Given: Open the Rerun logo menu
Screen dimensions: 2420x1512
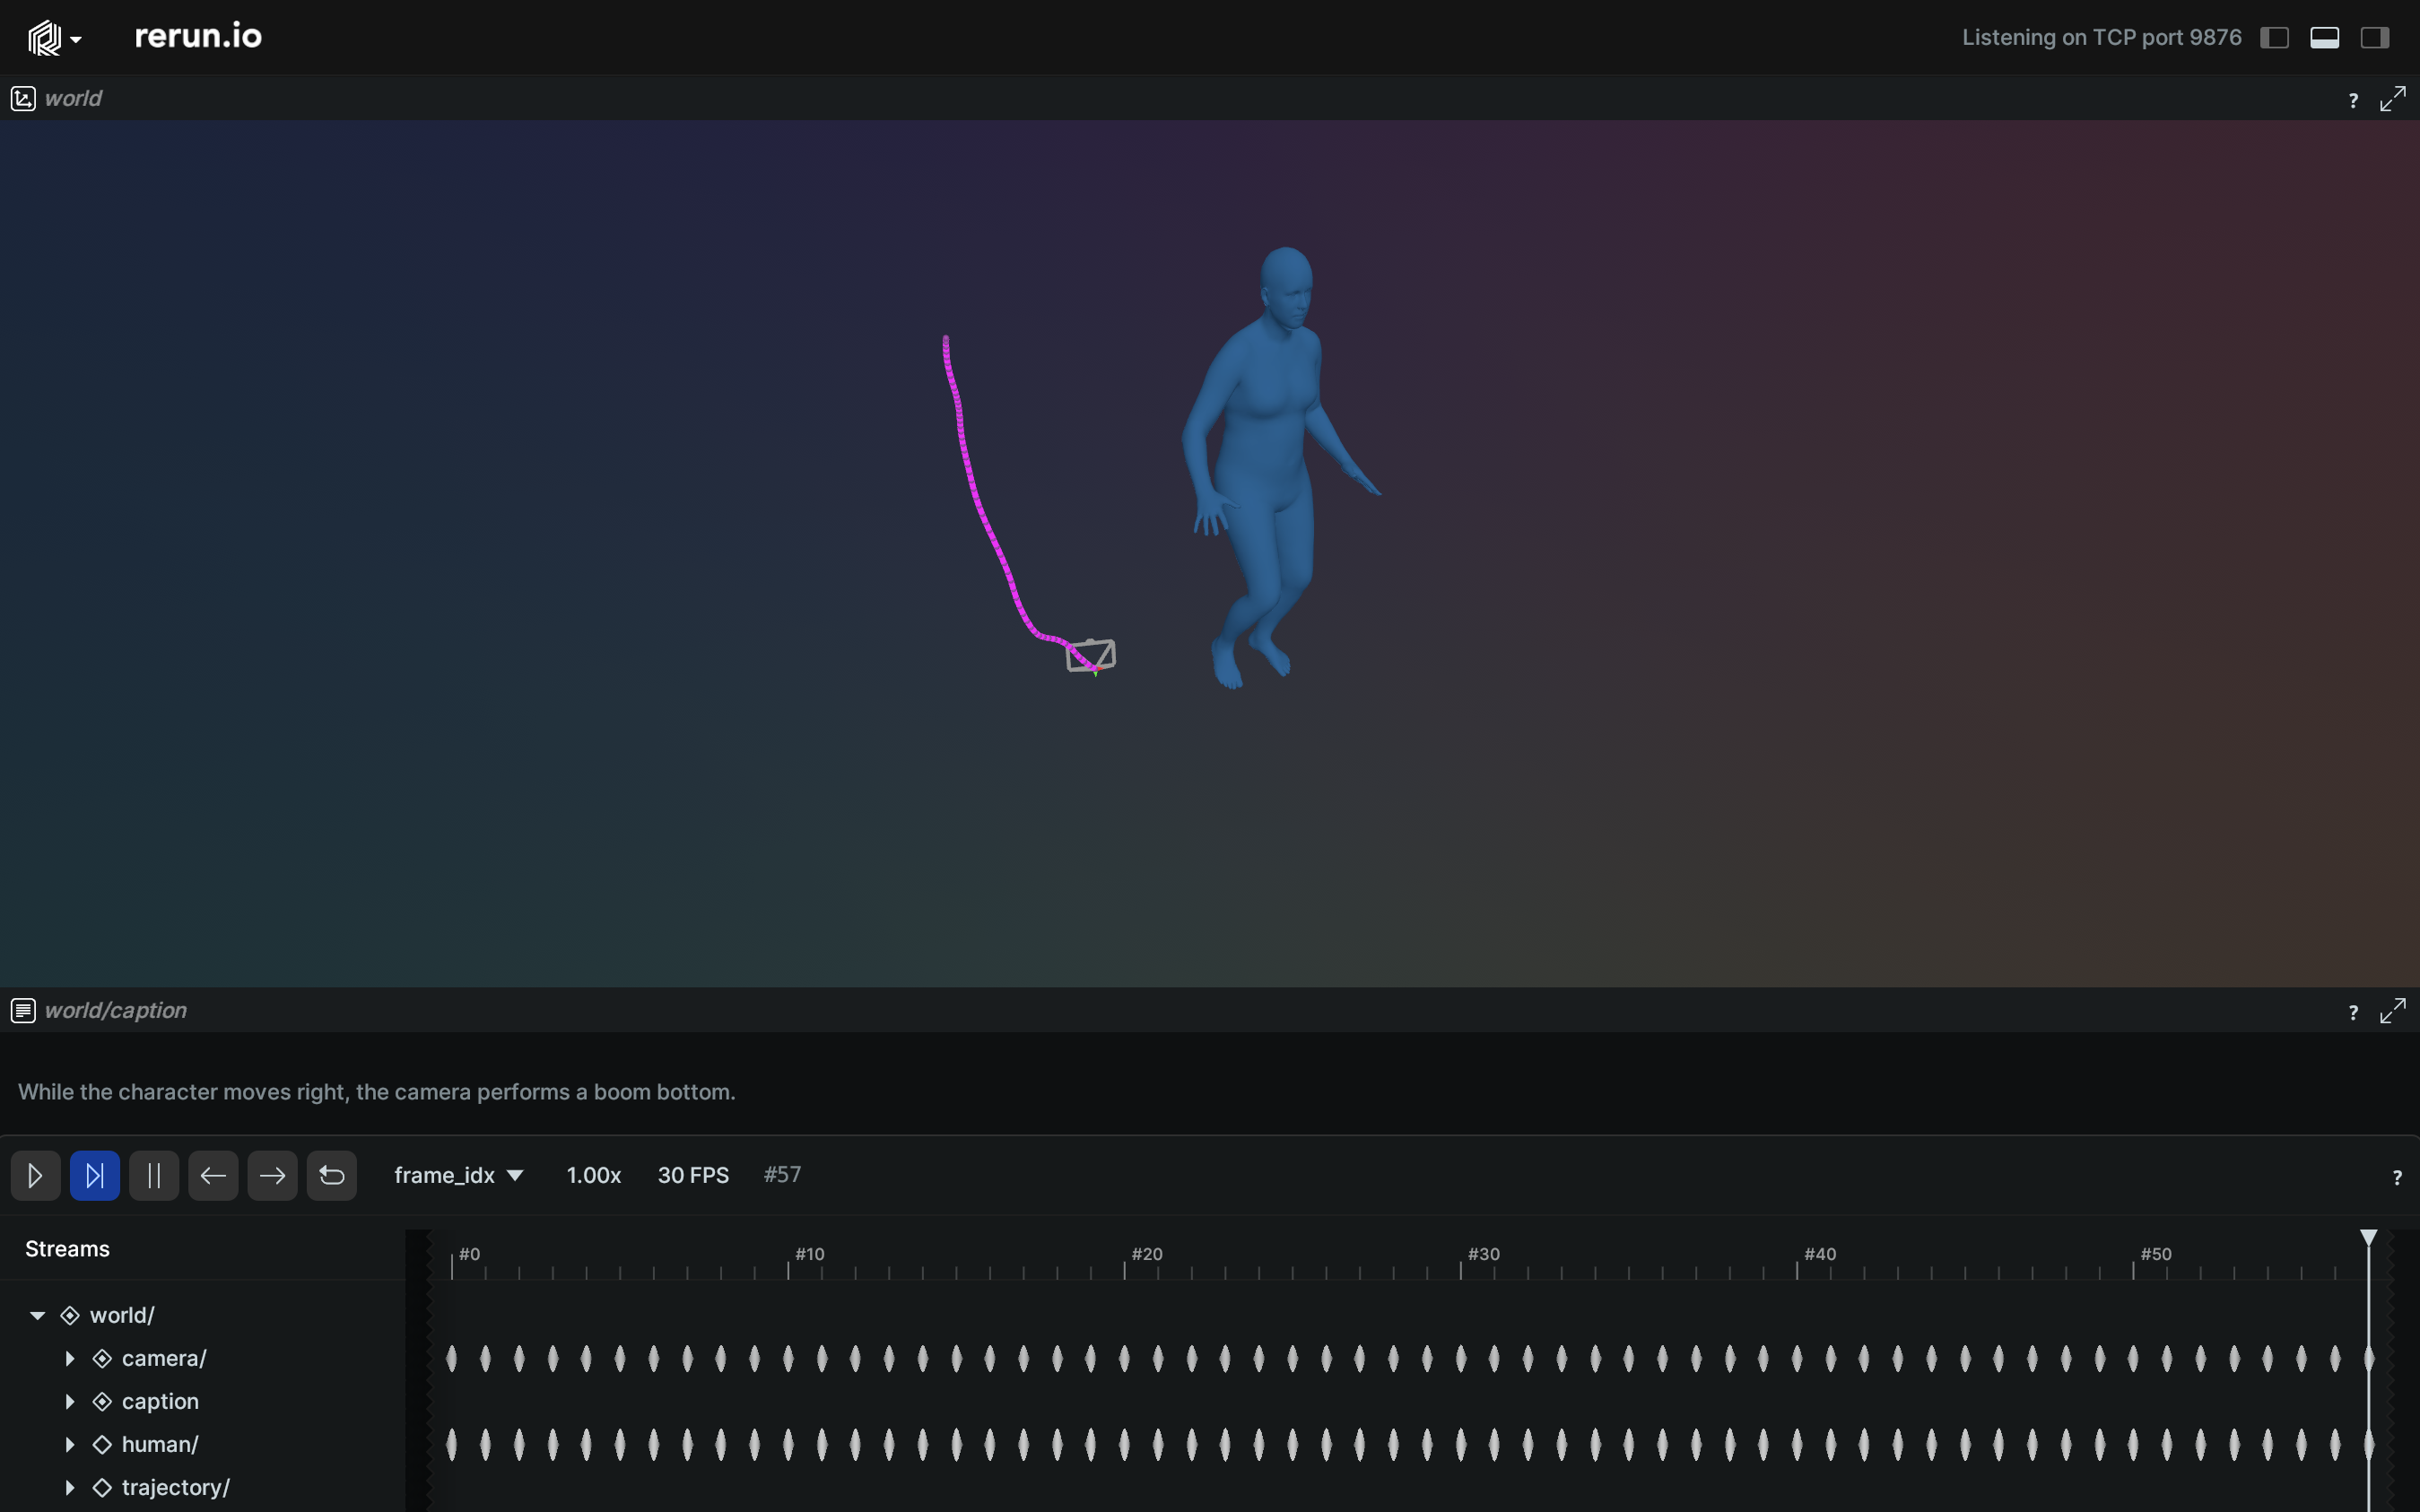Looking at the screenshot, I should pyautogui.click(x=53, y=38).
